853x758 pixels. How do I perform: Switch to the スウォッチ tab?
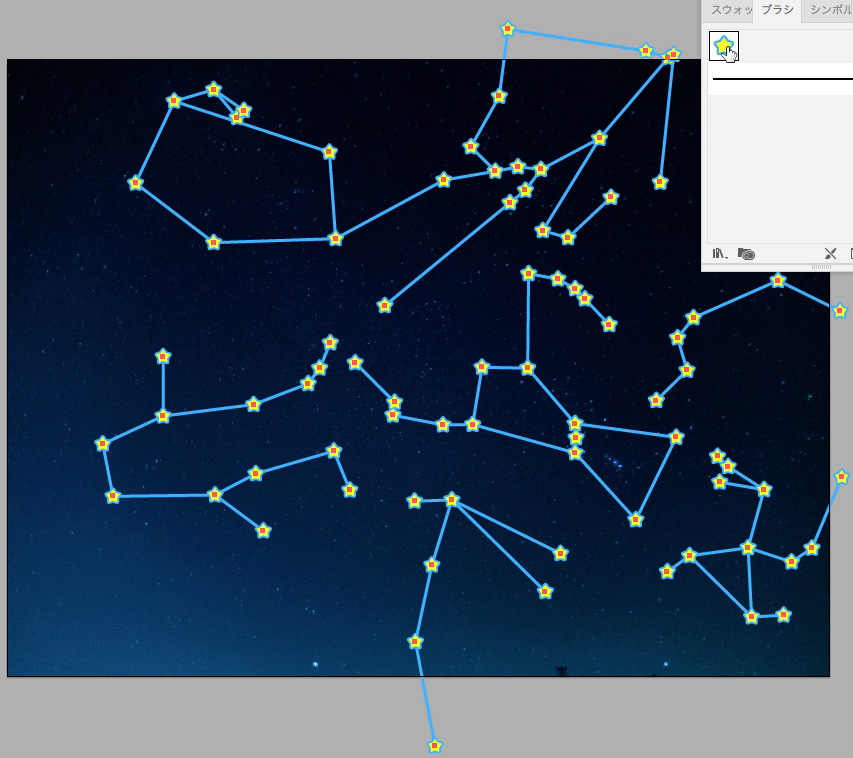click(x=729, y=10)
